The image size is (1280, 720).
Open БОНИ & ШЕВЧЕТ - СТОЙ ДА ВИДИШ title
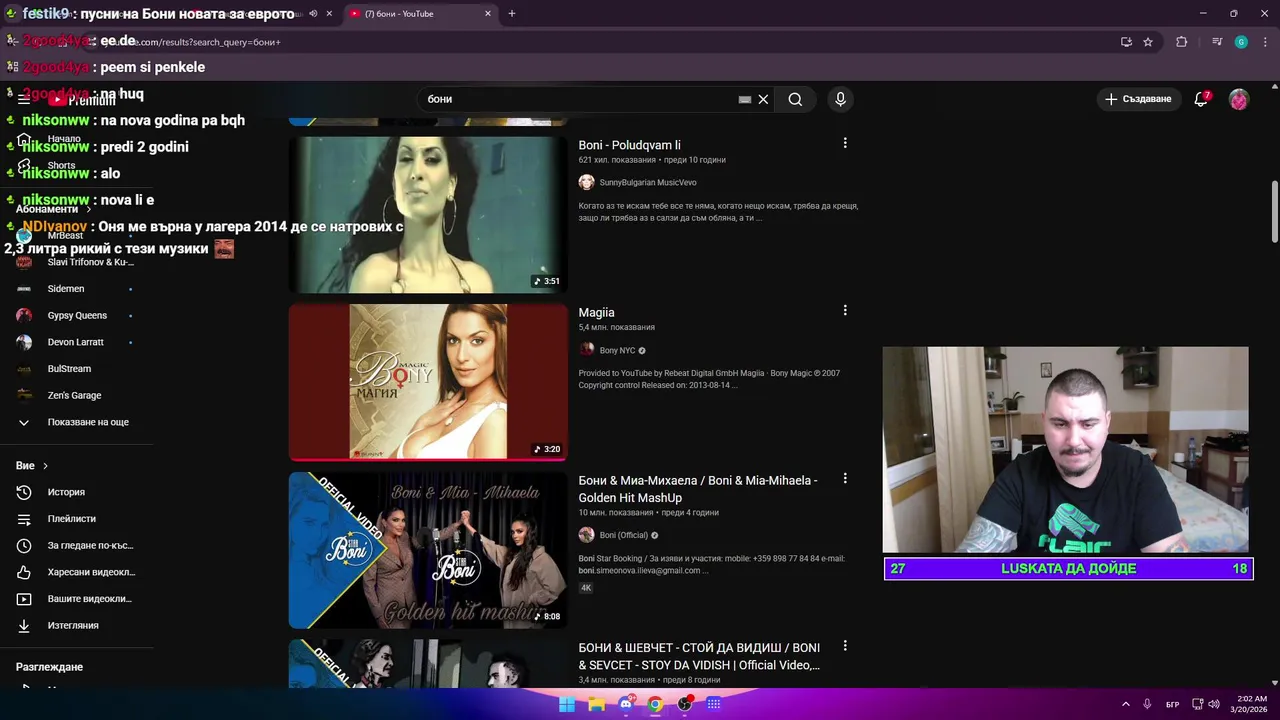[699, 656]
